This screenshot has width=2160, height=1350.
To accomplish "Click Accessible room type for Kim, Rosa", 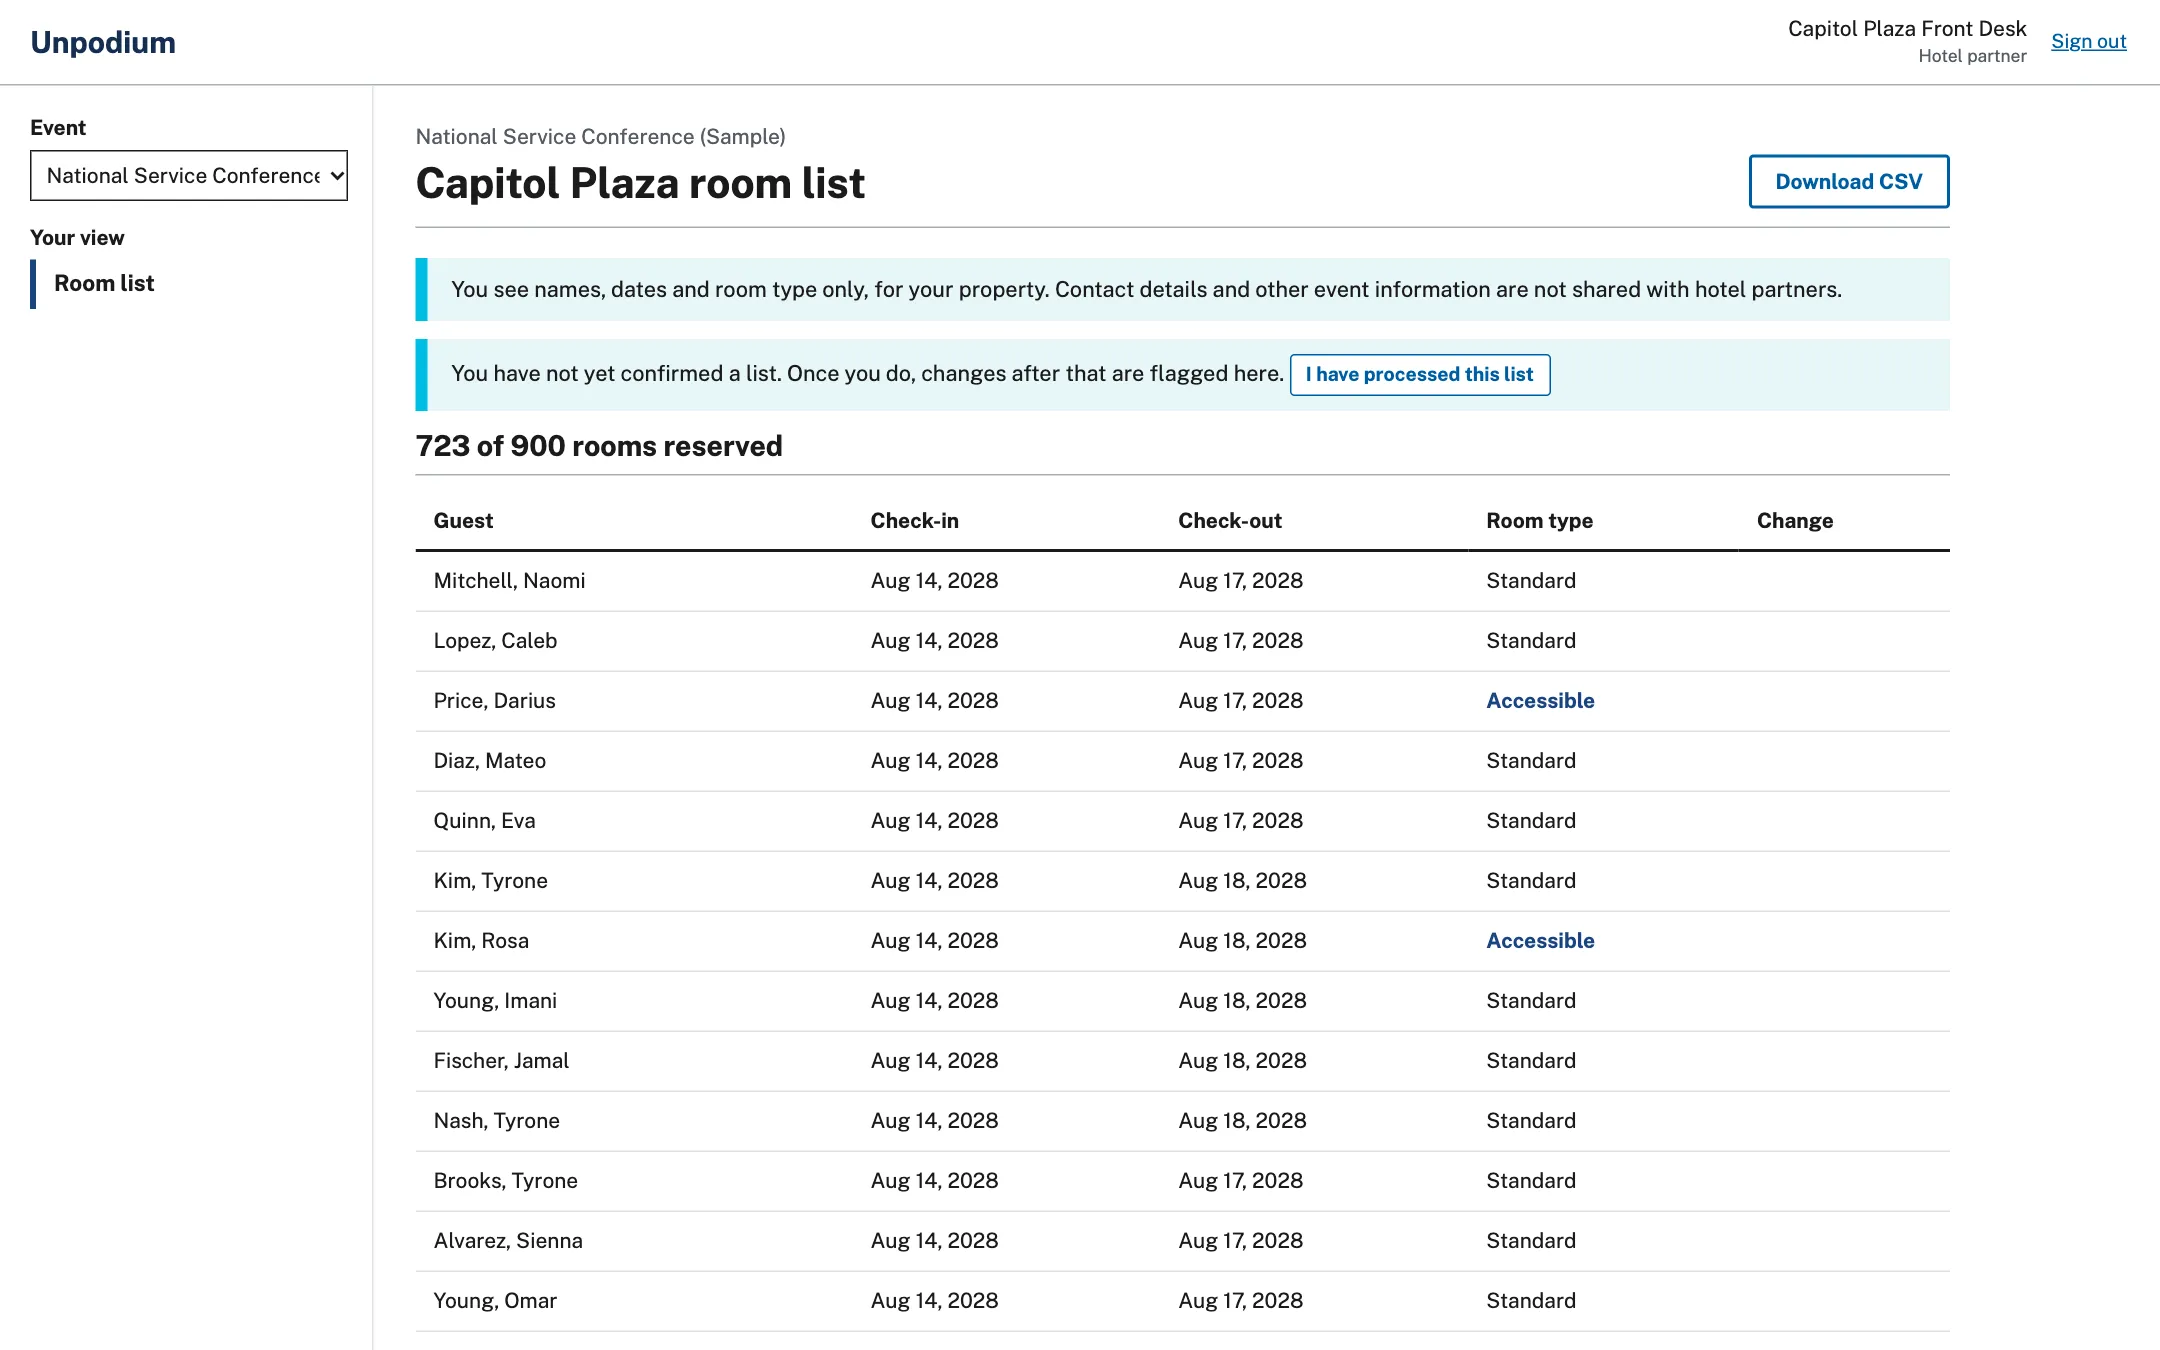I will tap(1540, 941).
